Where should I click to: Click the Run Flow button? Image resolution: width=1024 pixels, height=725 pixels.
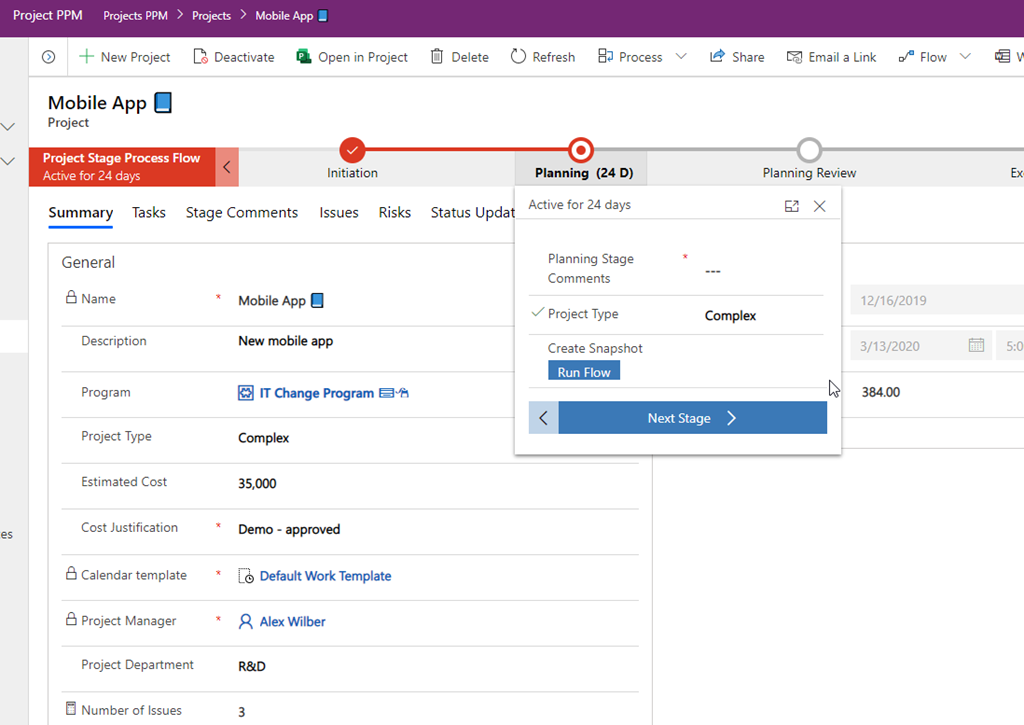click(584, 372)
